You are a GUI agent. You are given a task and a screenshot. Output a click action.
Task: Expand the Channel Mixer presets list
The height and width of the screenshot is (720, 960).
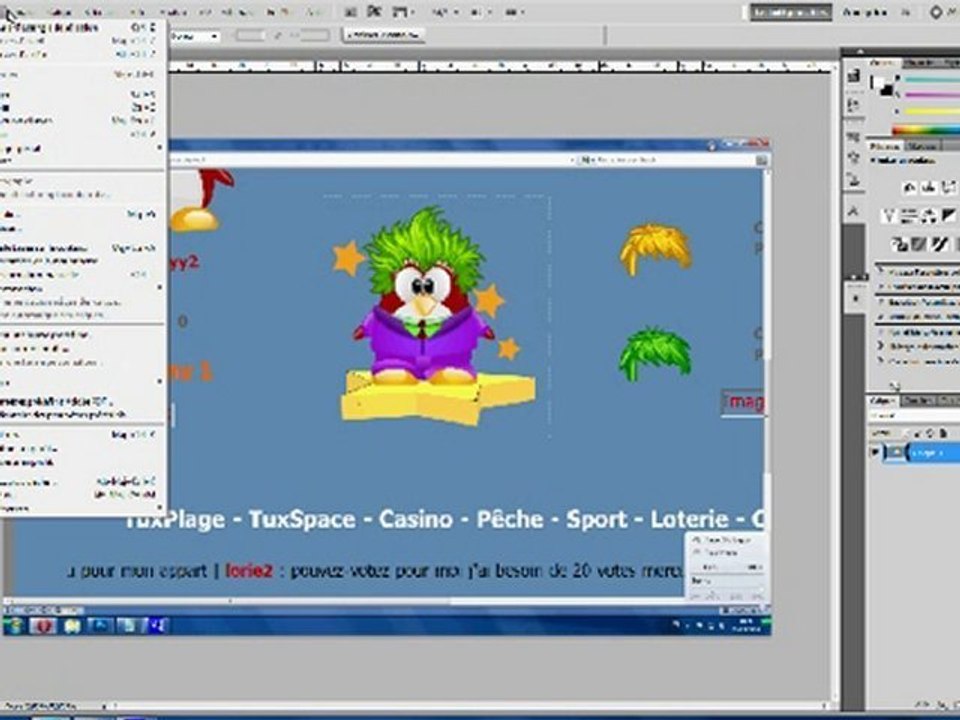(881, 346)
